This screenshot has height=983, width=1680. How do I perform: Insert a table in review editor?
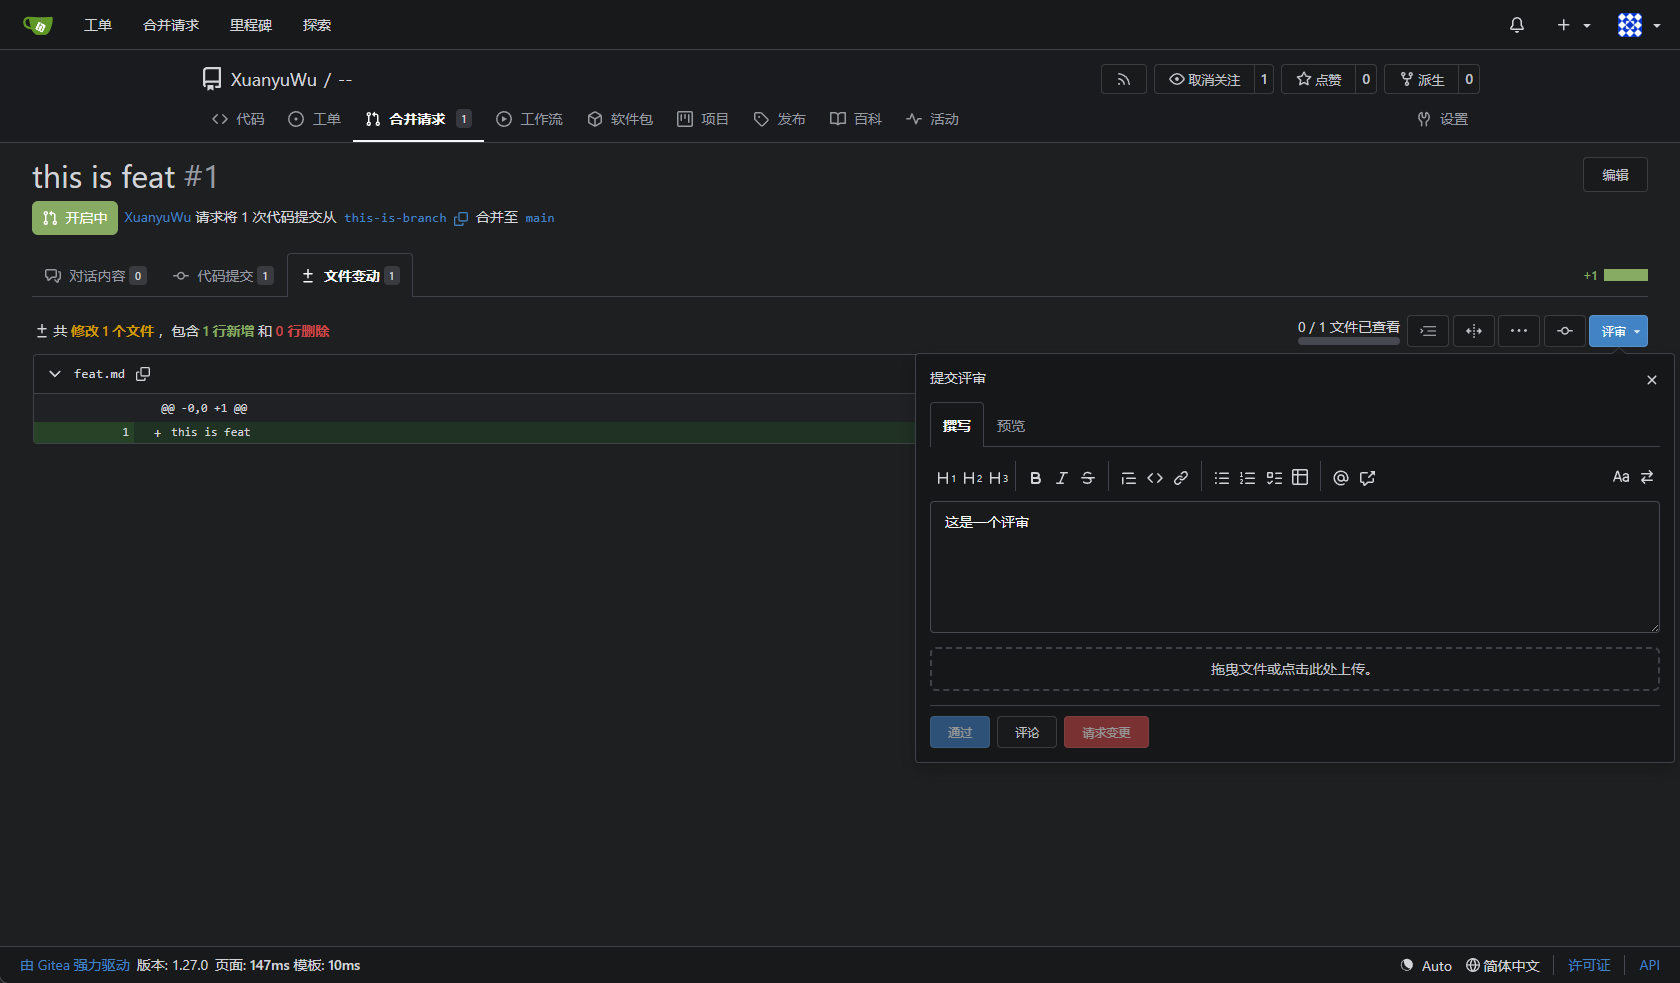(1300, 478)
